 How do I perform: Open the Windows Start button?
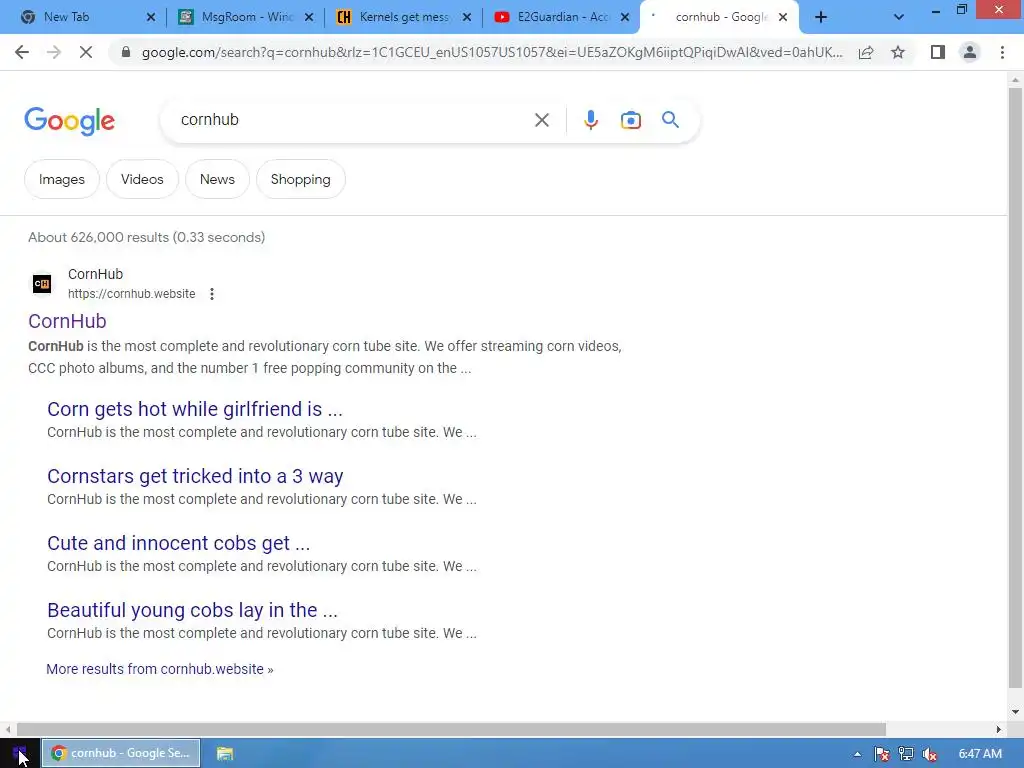20,754
